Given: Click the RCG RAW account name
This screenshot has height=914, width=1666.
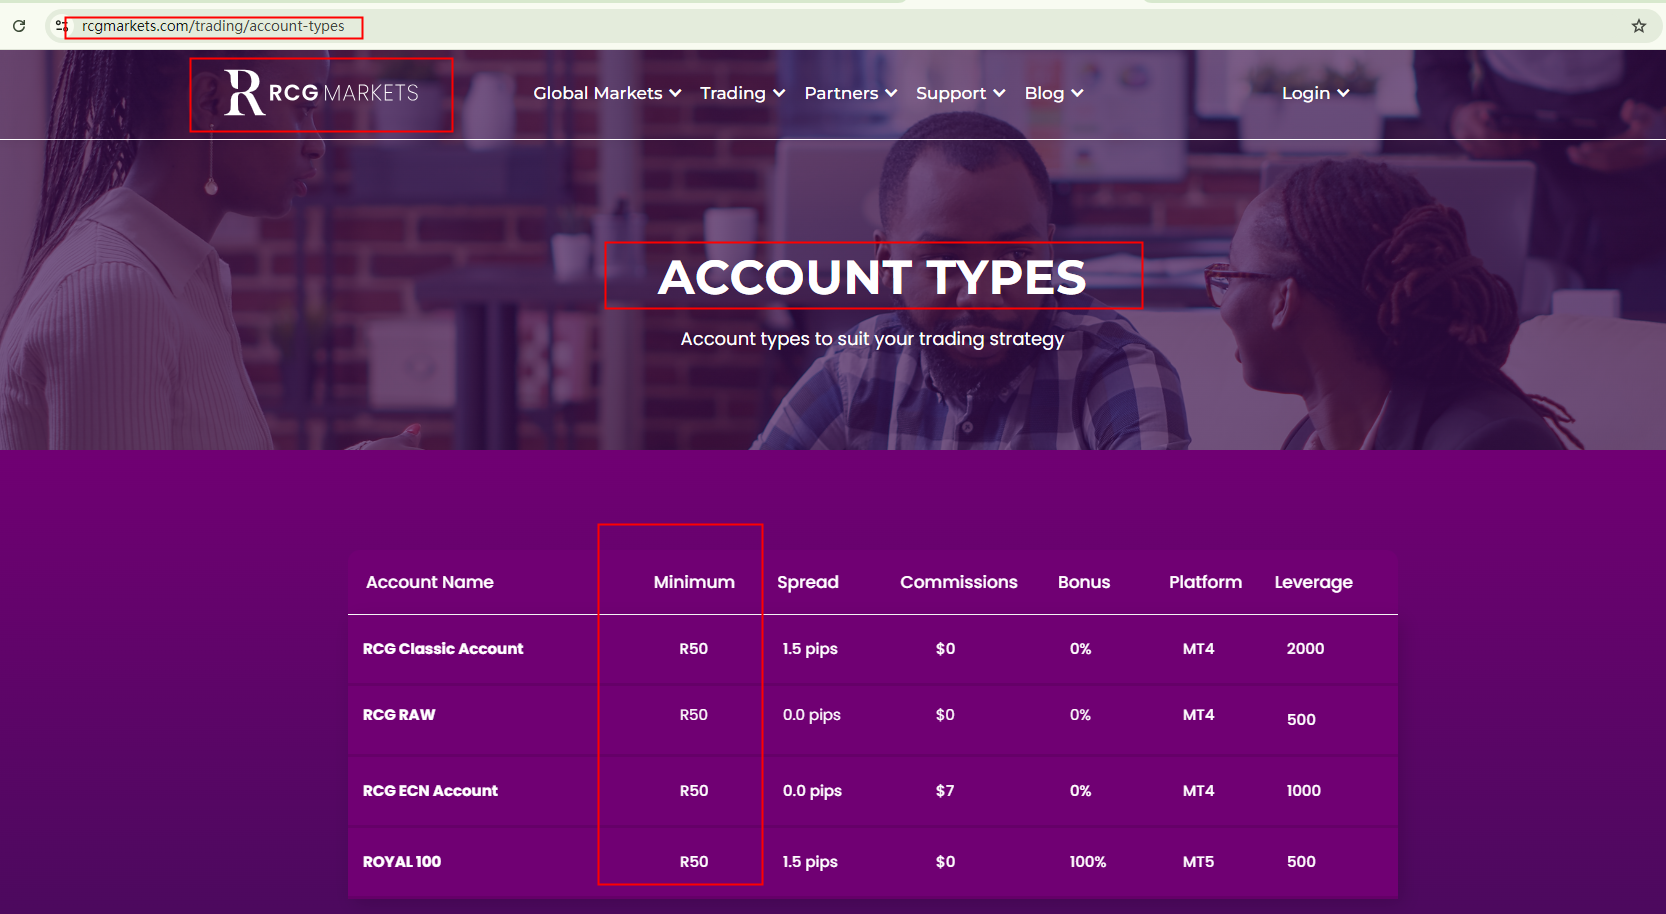Looking at the screenshot, I should pos(399,714).
